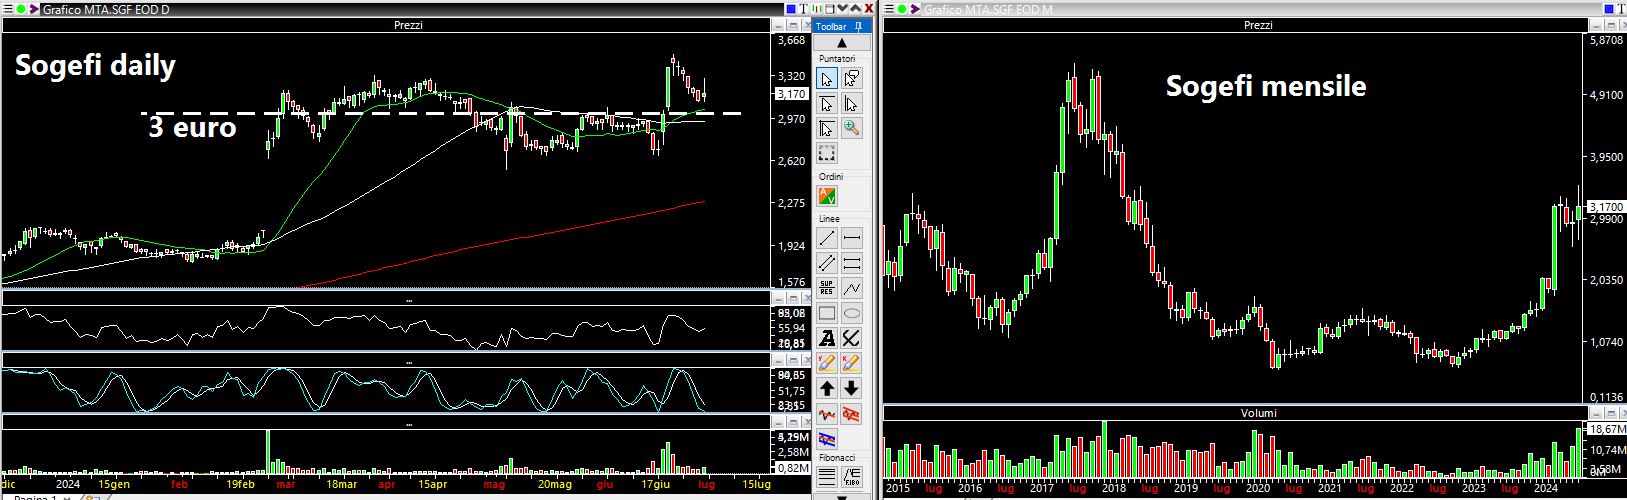The width and height of the screenshot is (1627, 500).
Task: Select the crossed-out wave tool
Action: click(852, 414)
